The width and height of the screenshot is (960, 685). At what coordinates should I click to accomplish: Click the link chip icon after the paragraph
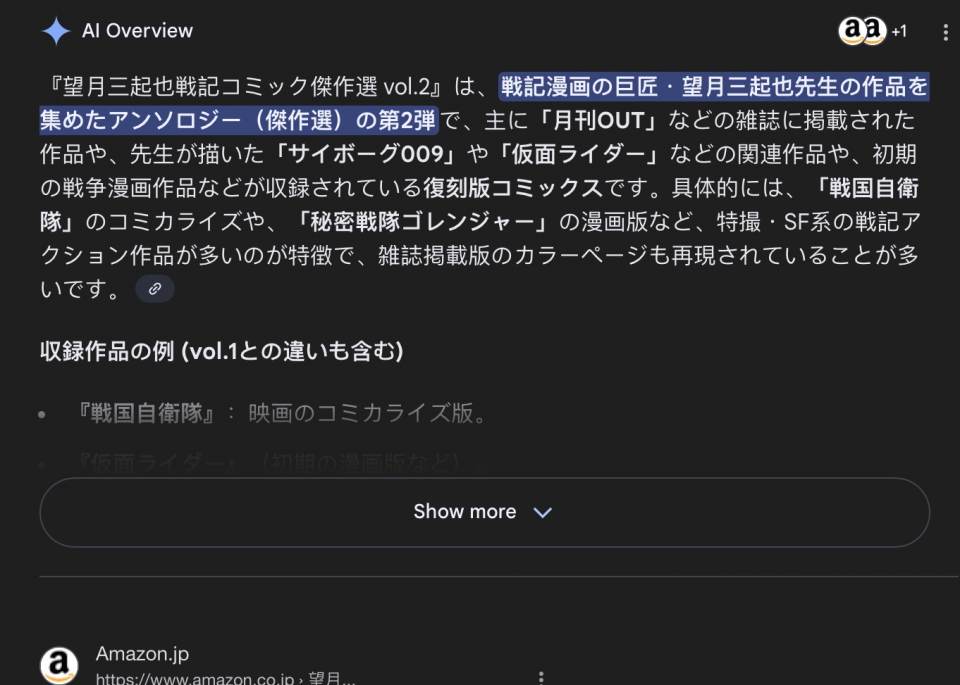[x=155, y=289]
